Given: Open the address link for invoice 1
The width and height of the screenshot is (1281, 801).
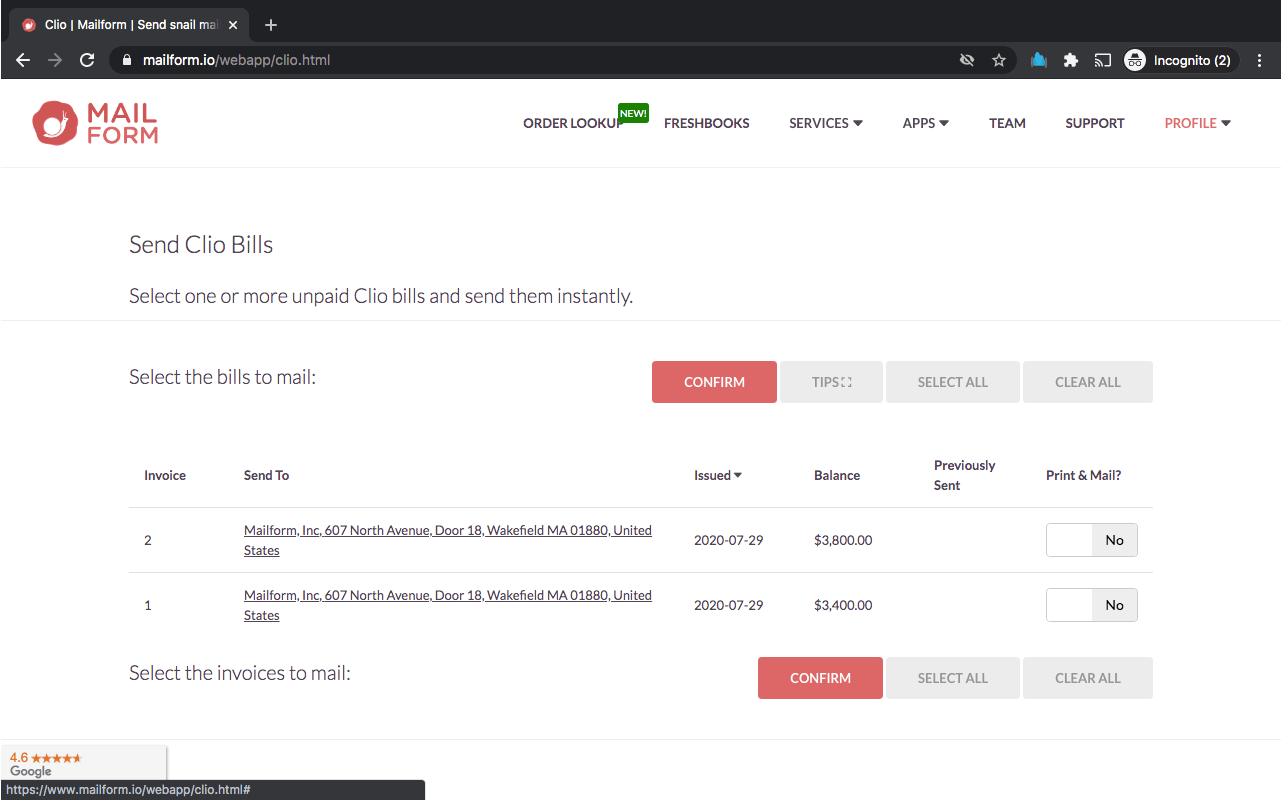Looking at the screenshot, I should [448, 605].
